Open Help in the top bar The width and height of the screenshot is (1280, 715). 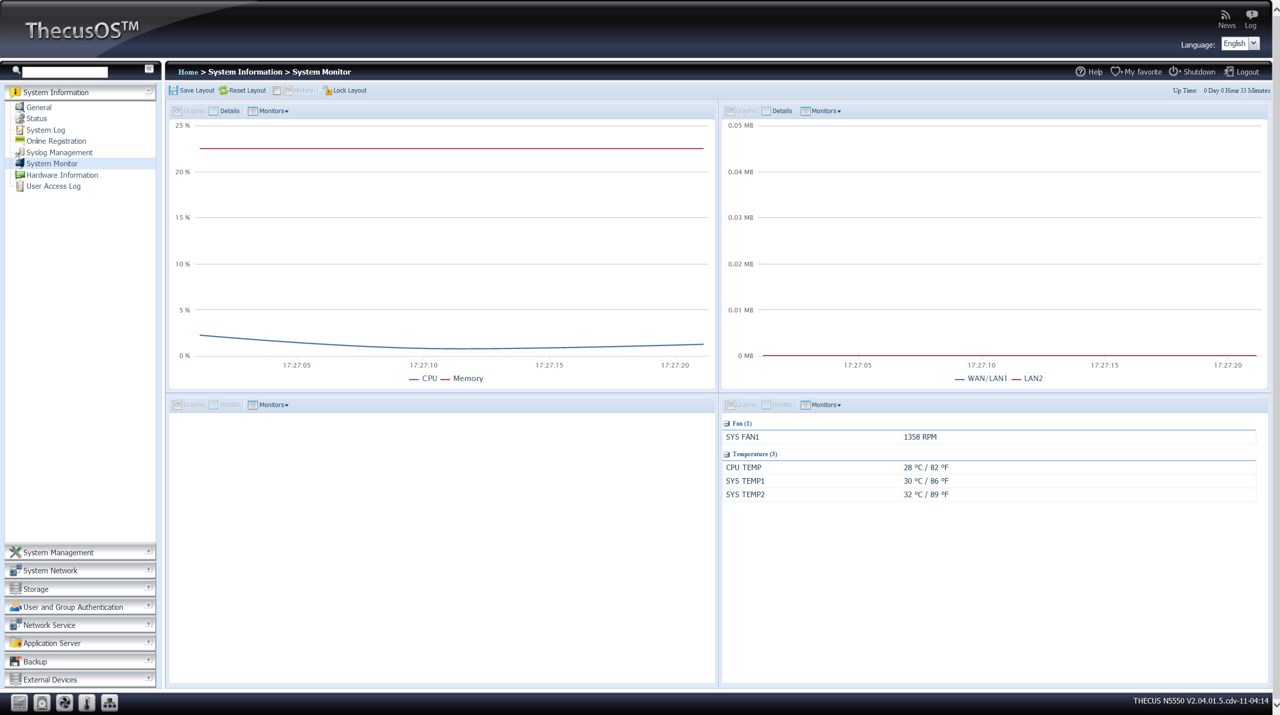(1089, 72)
